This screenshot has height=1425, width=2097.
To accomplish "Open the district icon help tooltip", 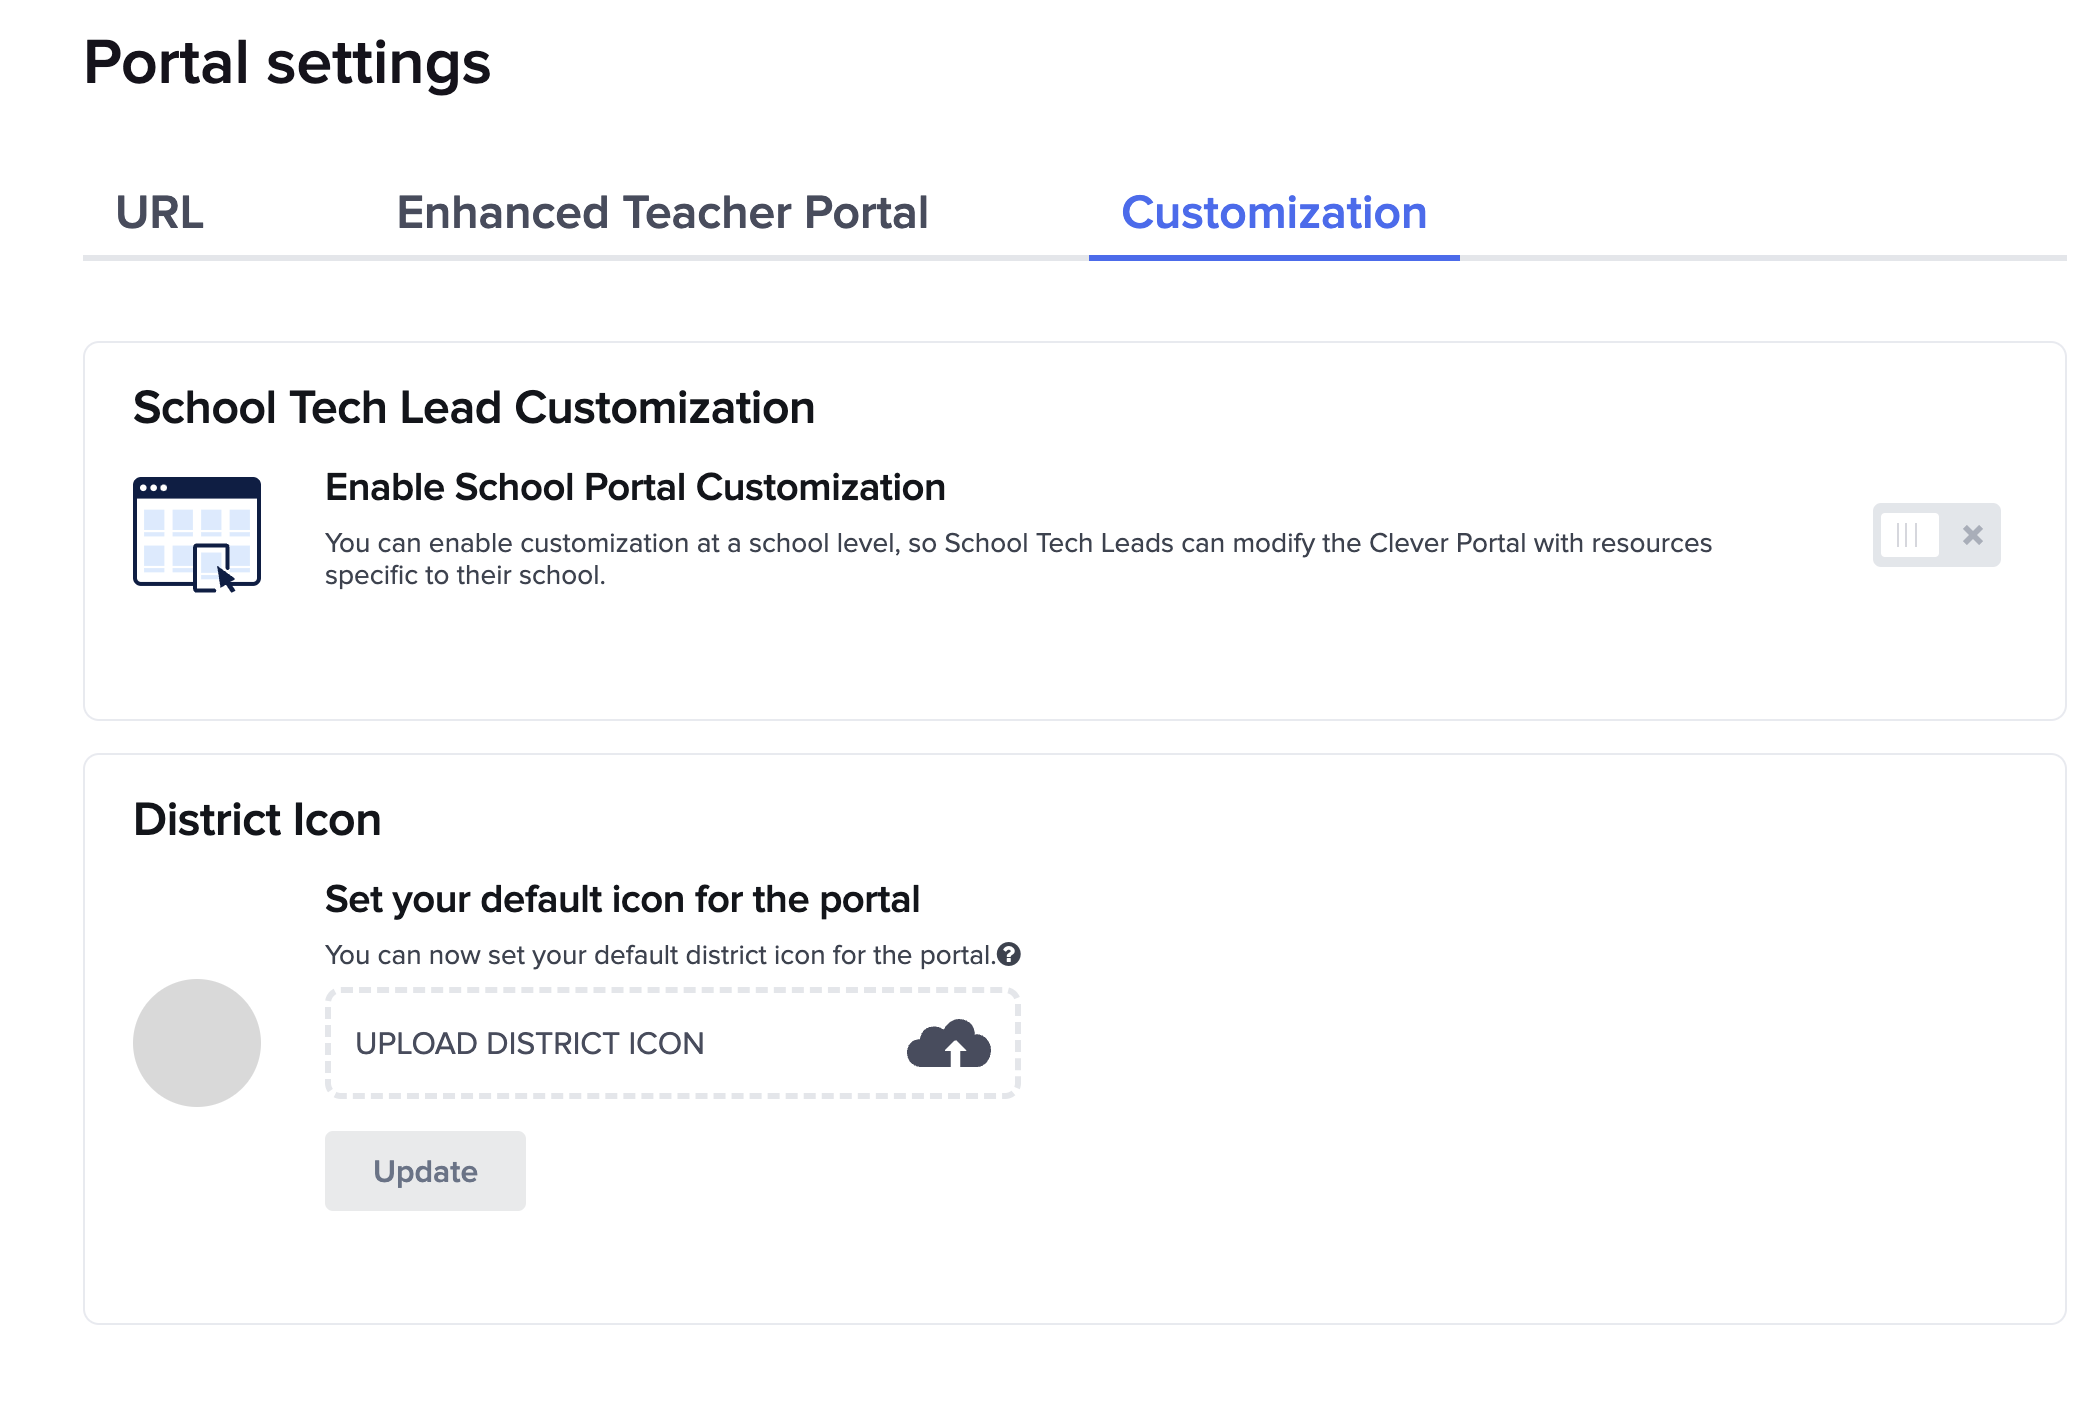I will coord(1011,954).
